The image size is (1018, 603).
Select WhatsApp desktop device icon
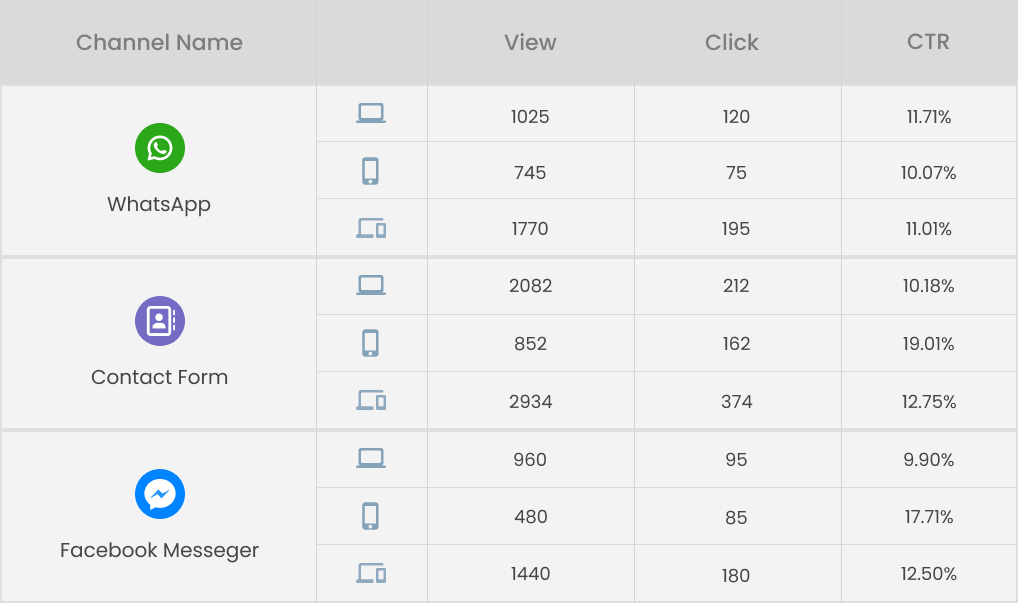tap(371, 113)
